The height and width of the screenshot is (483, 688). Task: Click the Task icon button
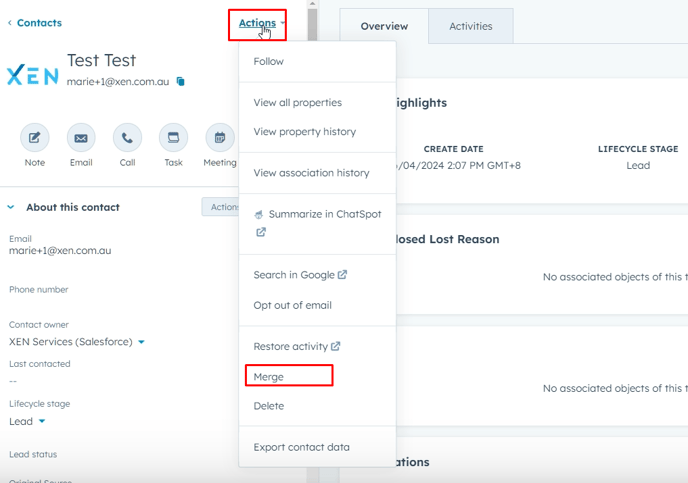[x=173, y=138]
